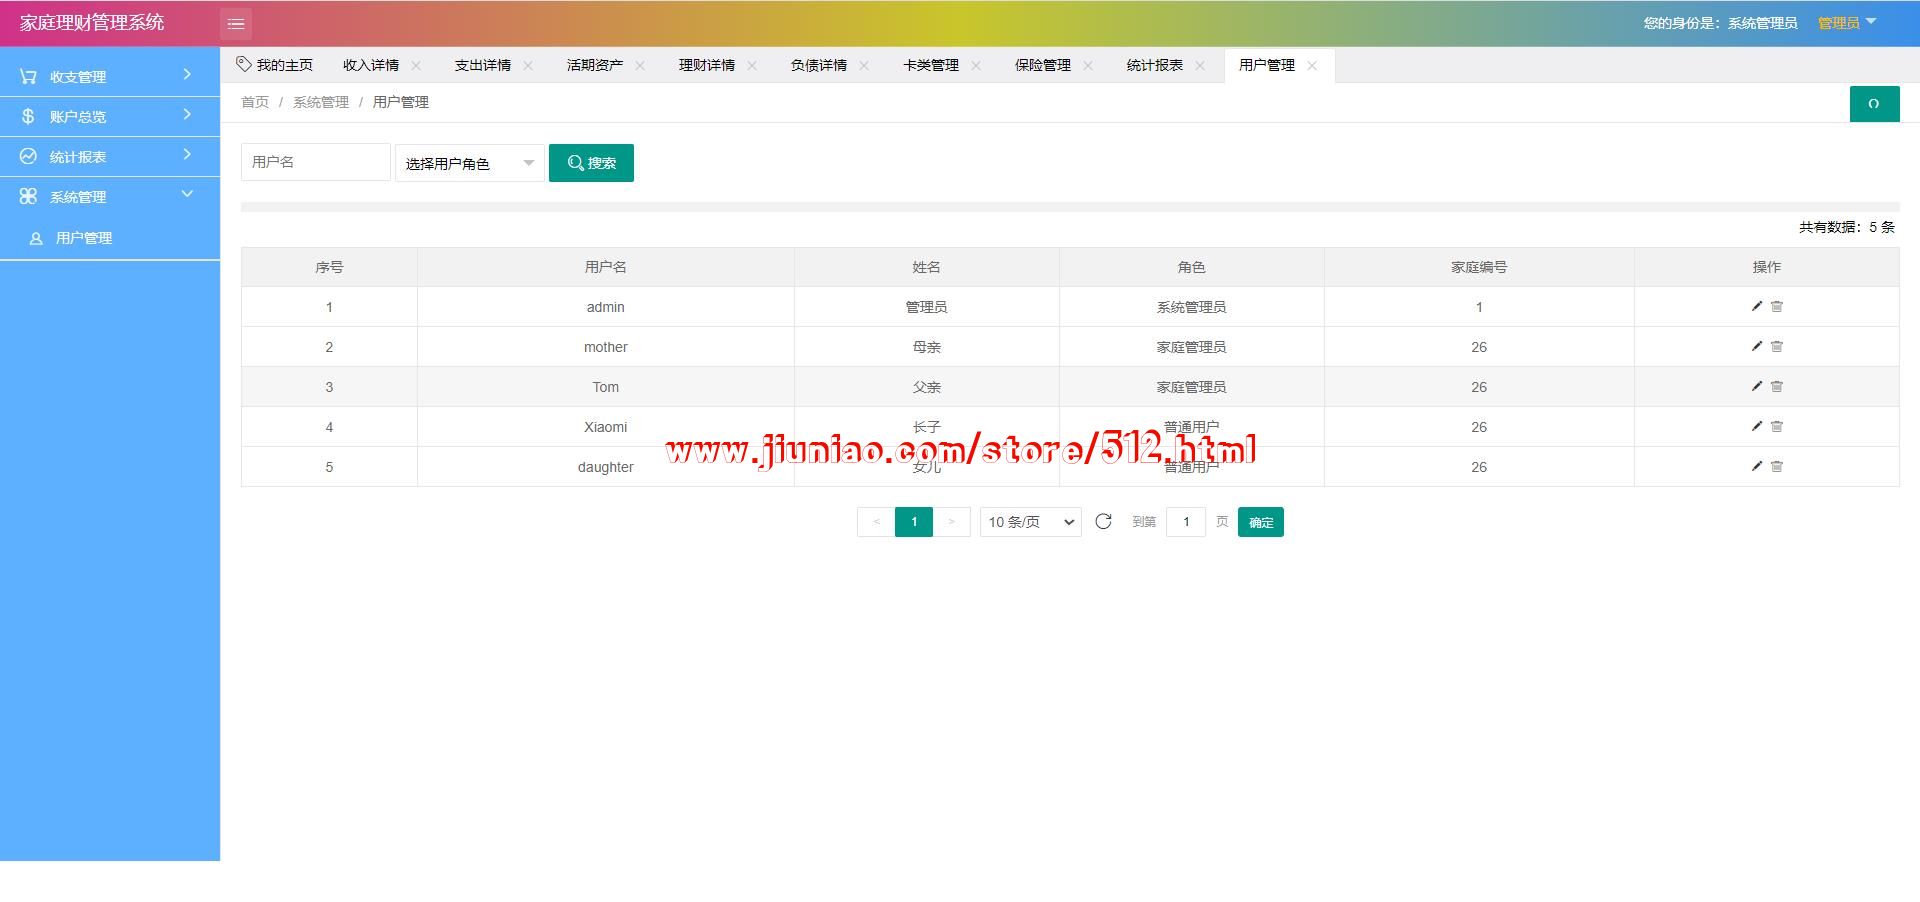
Task: Click the 搜索 search button
Action: [591, 163]
